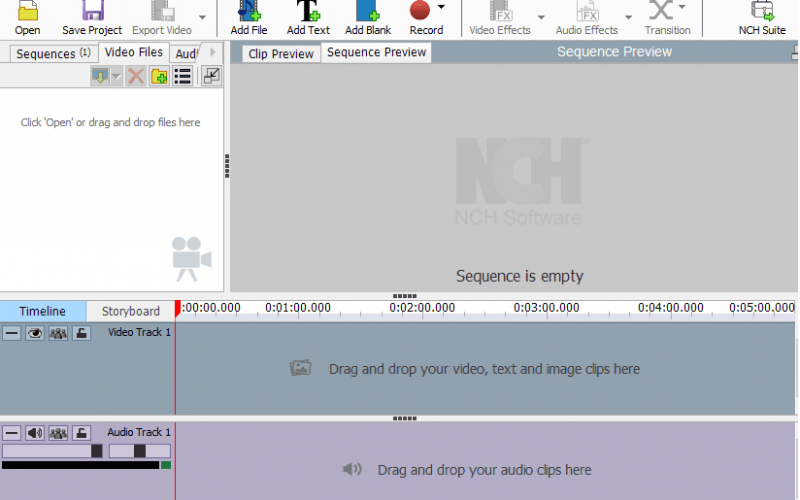800x500 pixels.
Task: Toggle Video Track 1 group link icon
Action: 58,333
